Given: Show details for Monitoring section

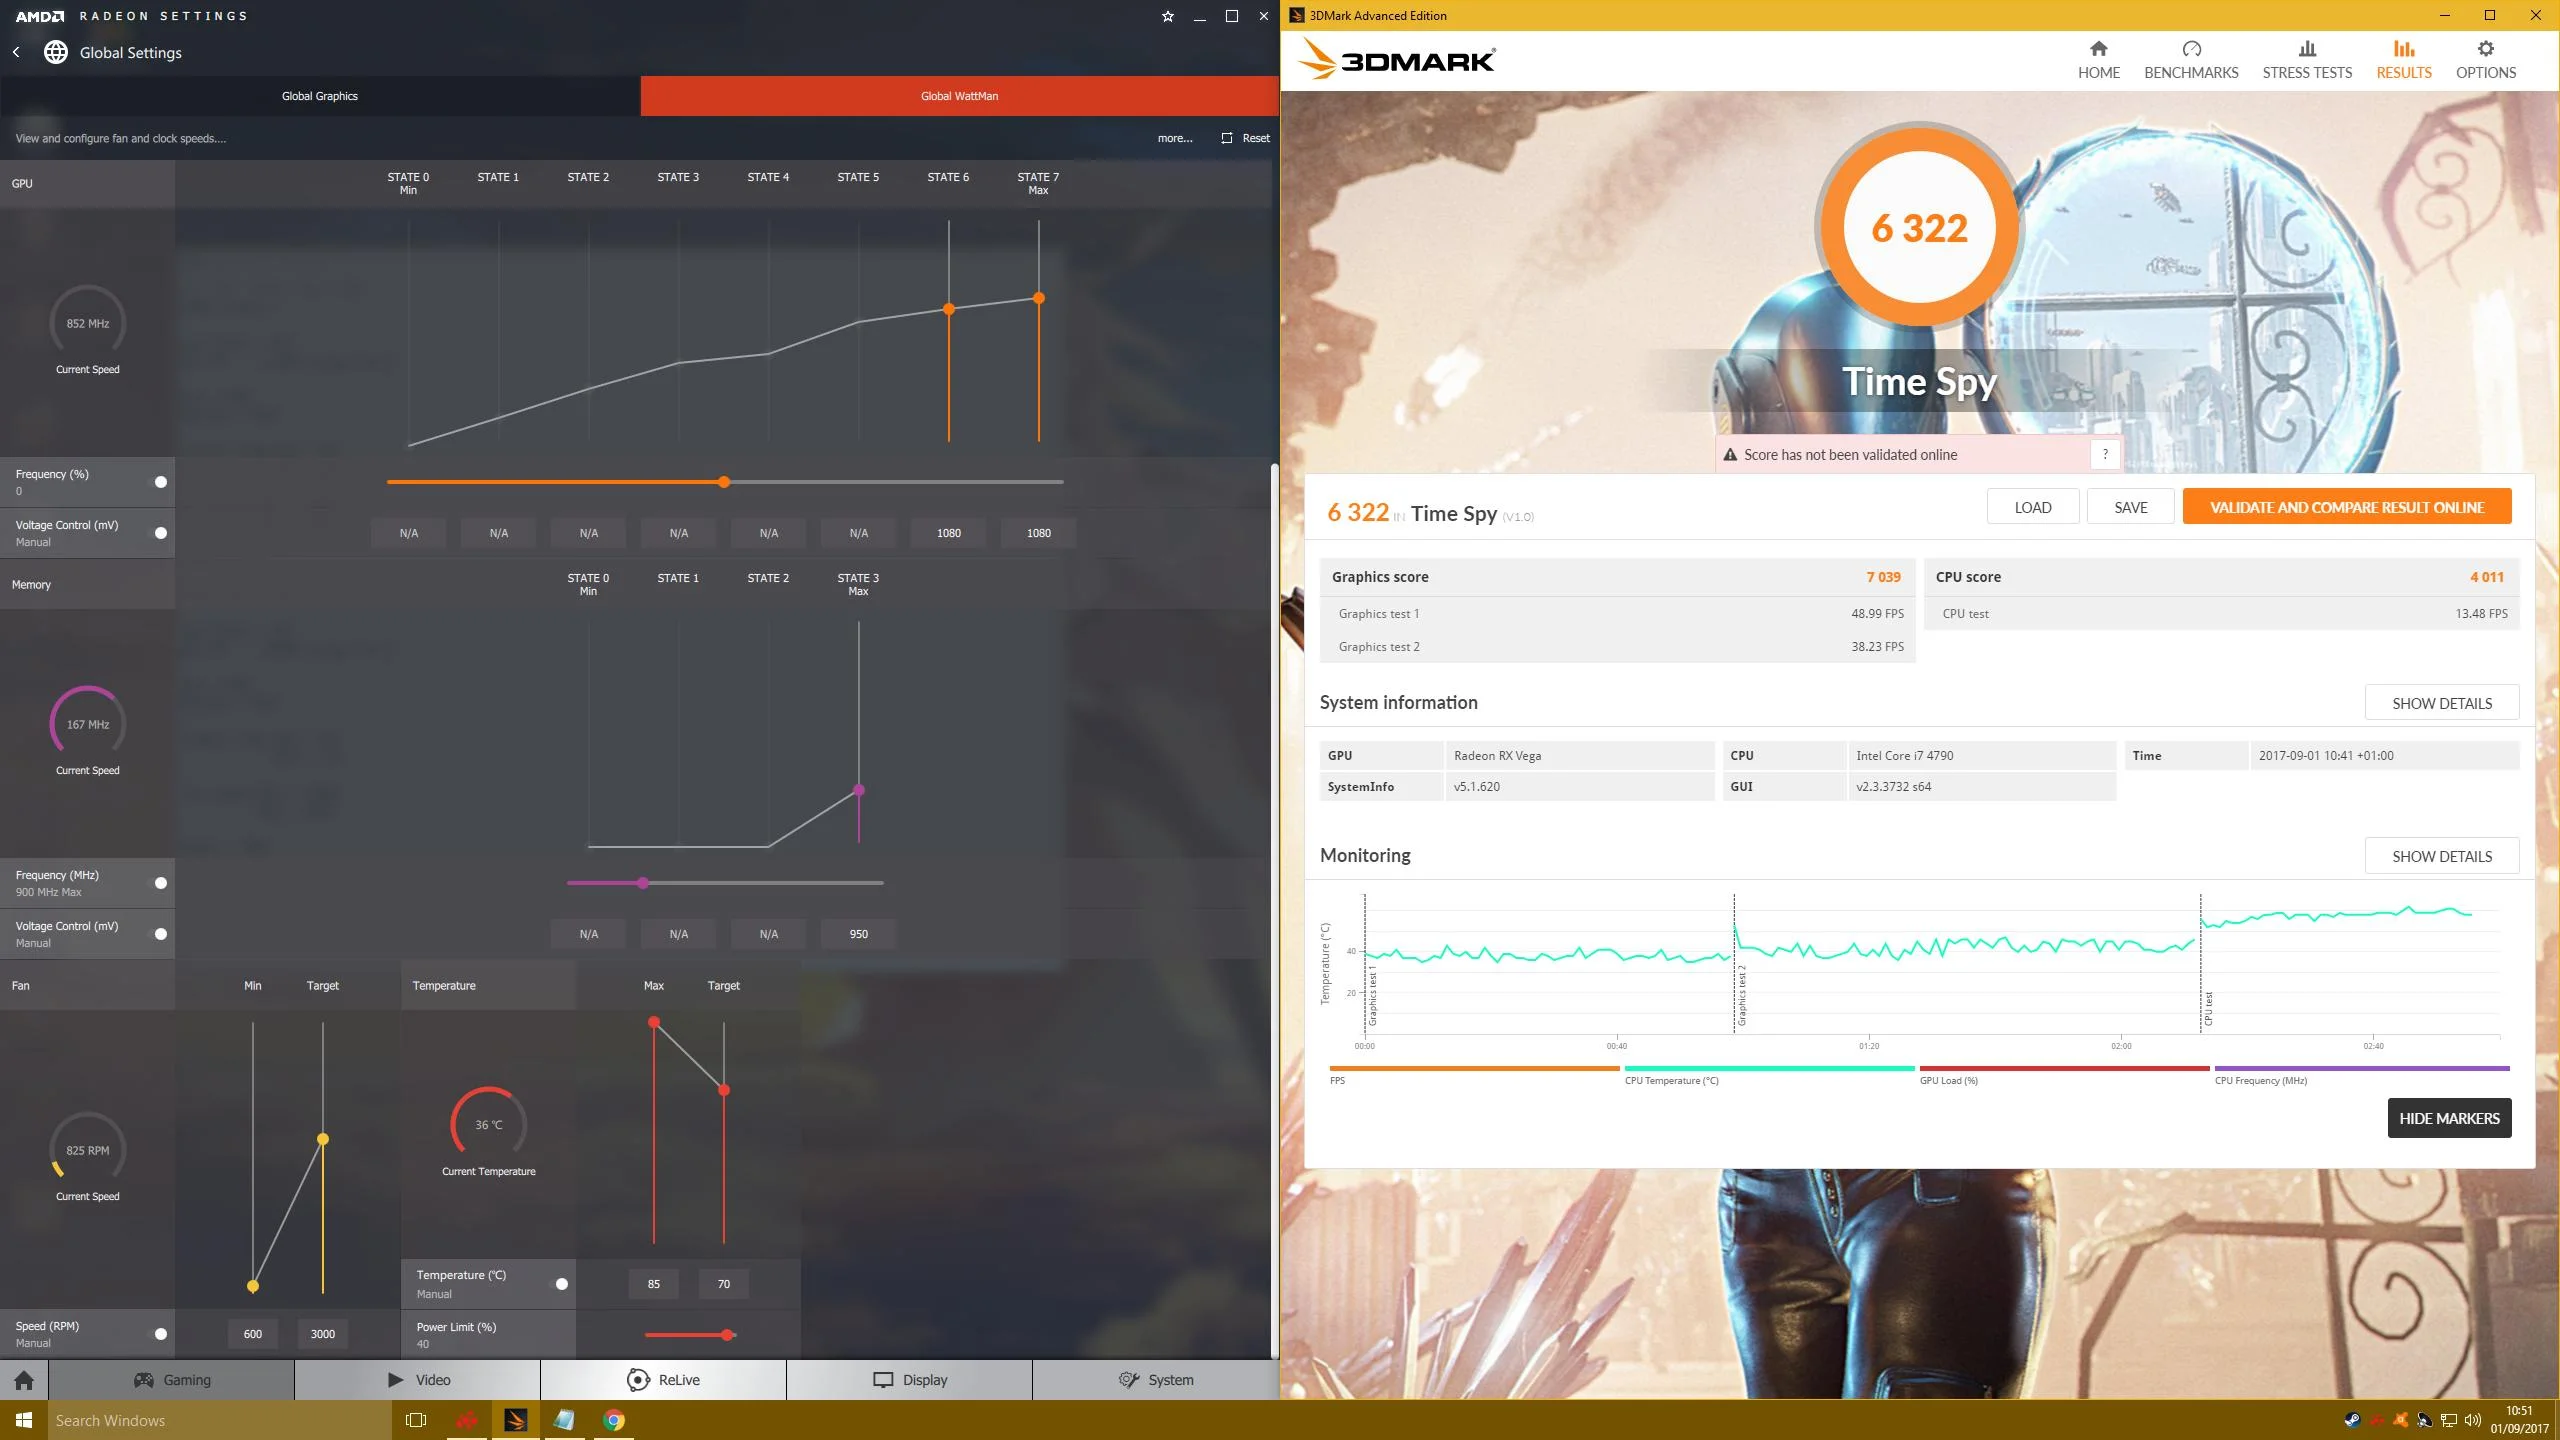Looking at the screenshot, I should (2442, 856).
